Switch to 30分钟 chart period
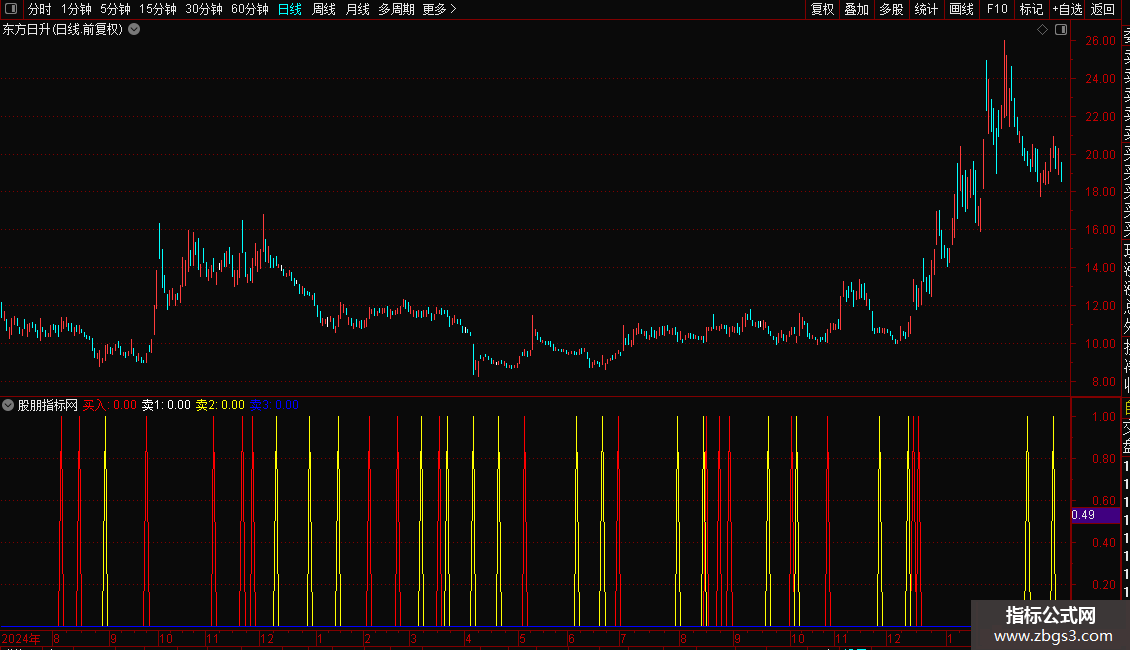Screen dimensions: 1130x650 pyautogui.click(x=204, y=9)
